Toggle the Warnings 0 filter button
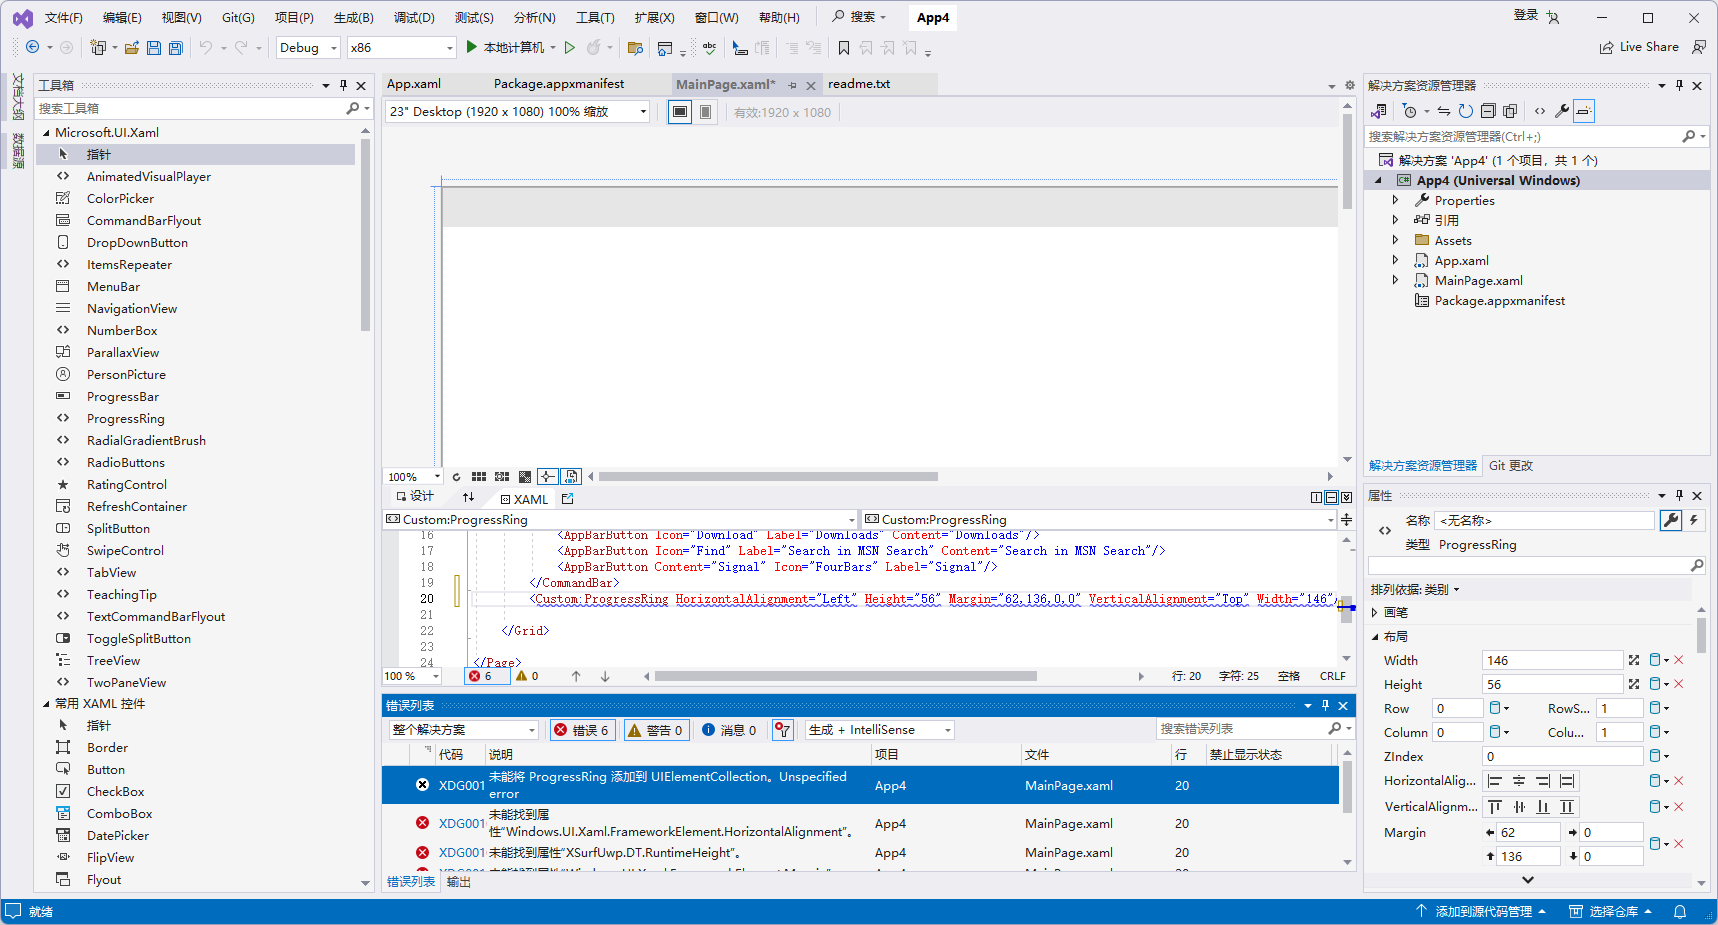 coord(655,730)
